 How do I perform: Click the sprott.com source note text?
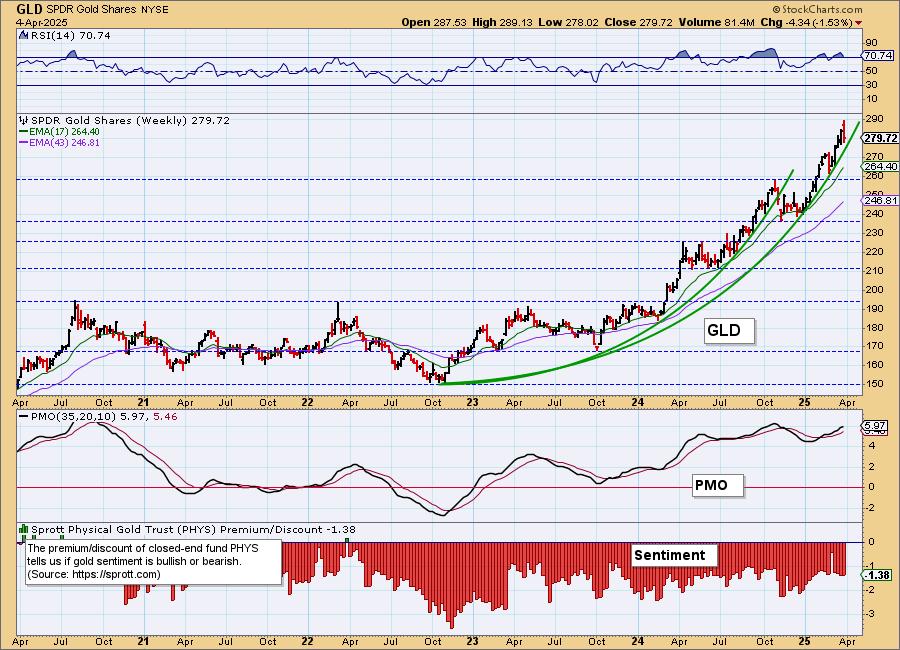[x=94, y=574]
